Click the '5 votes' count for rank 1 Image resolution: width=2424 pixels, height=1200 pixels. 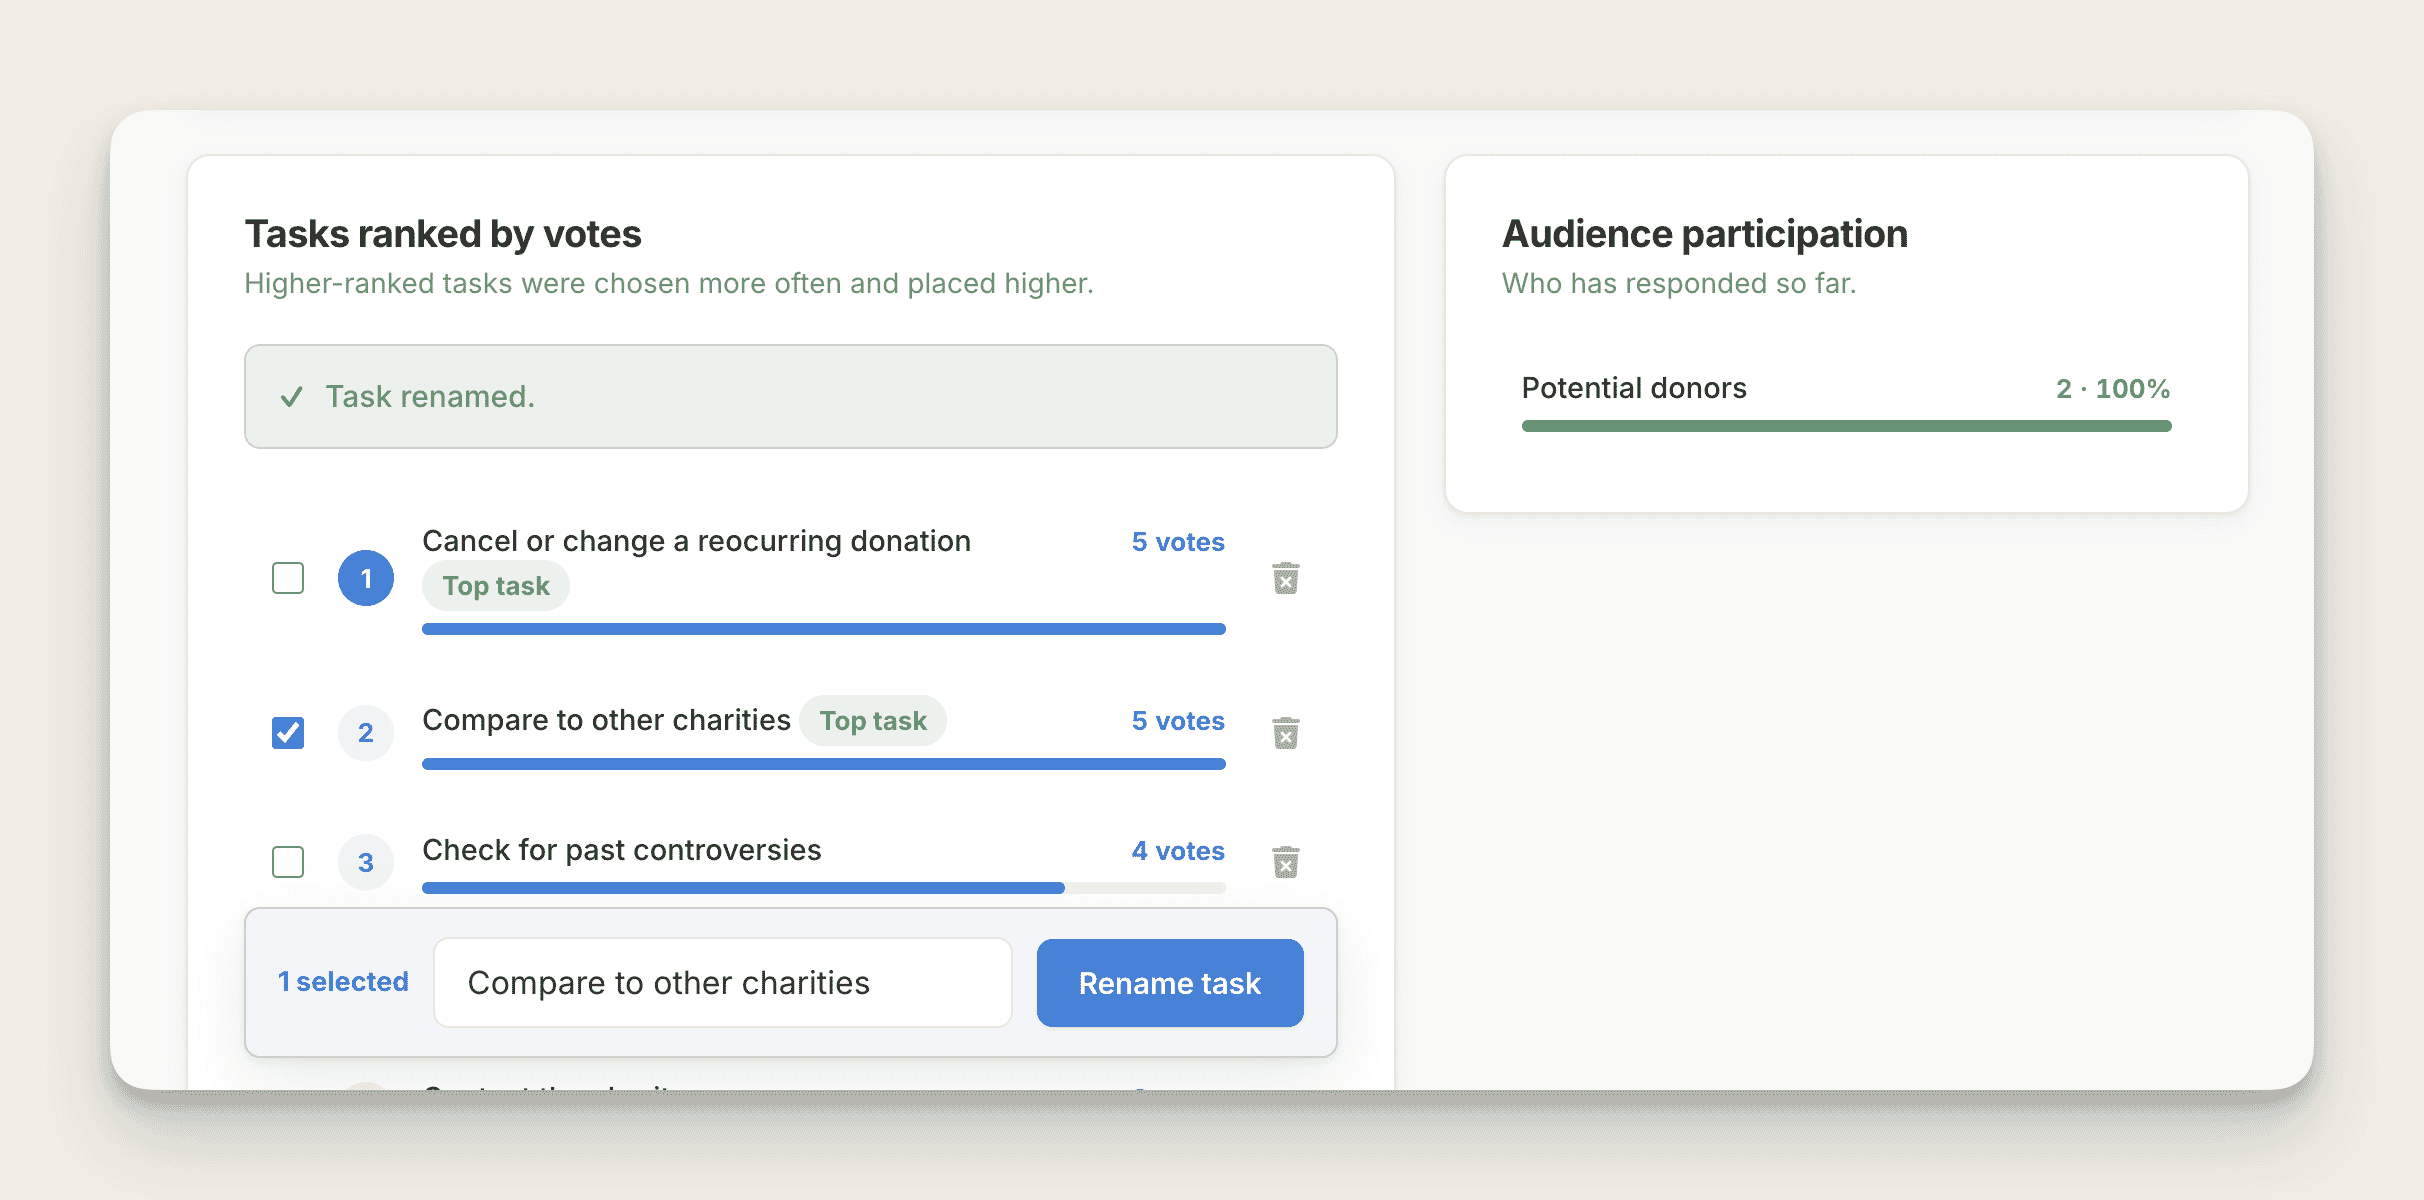(x=1178, y=542)
